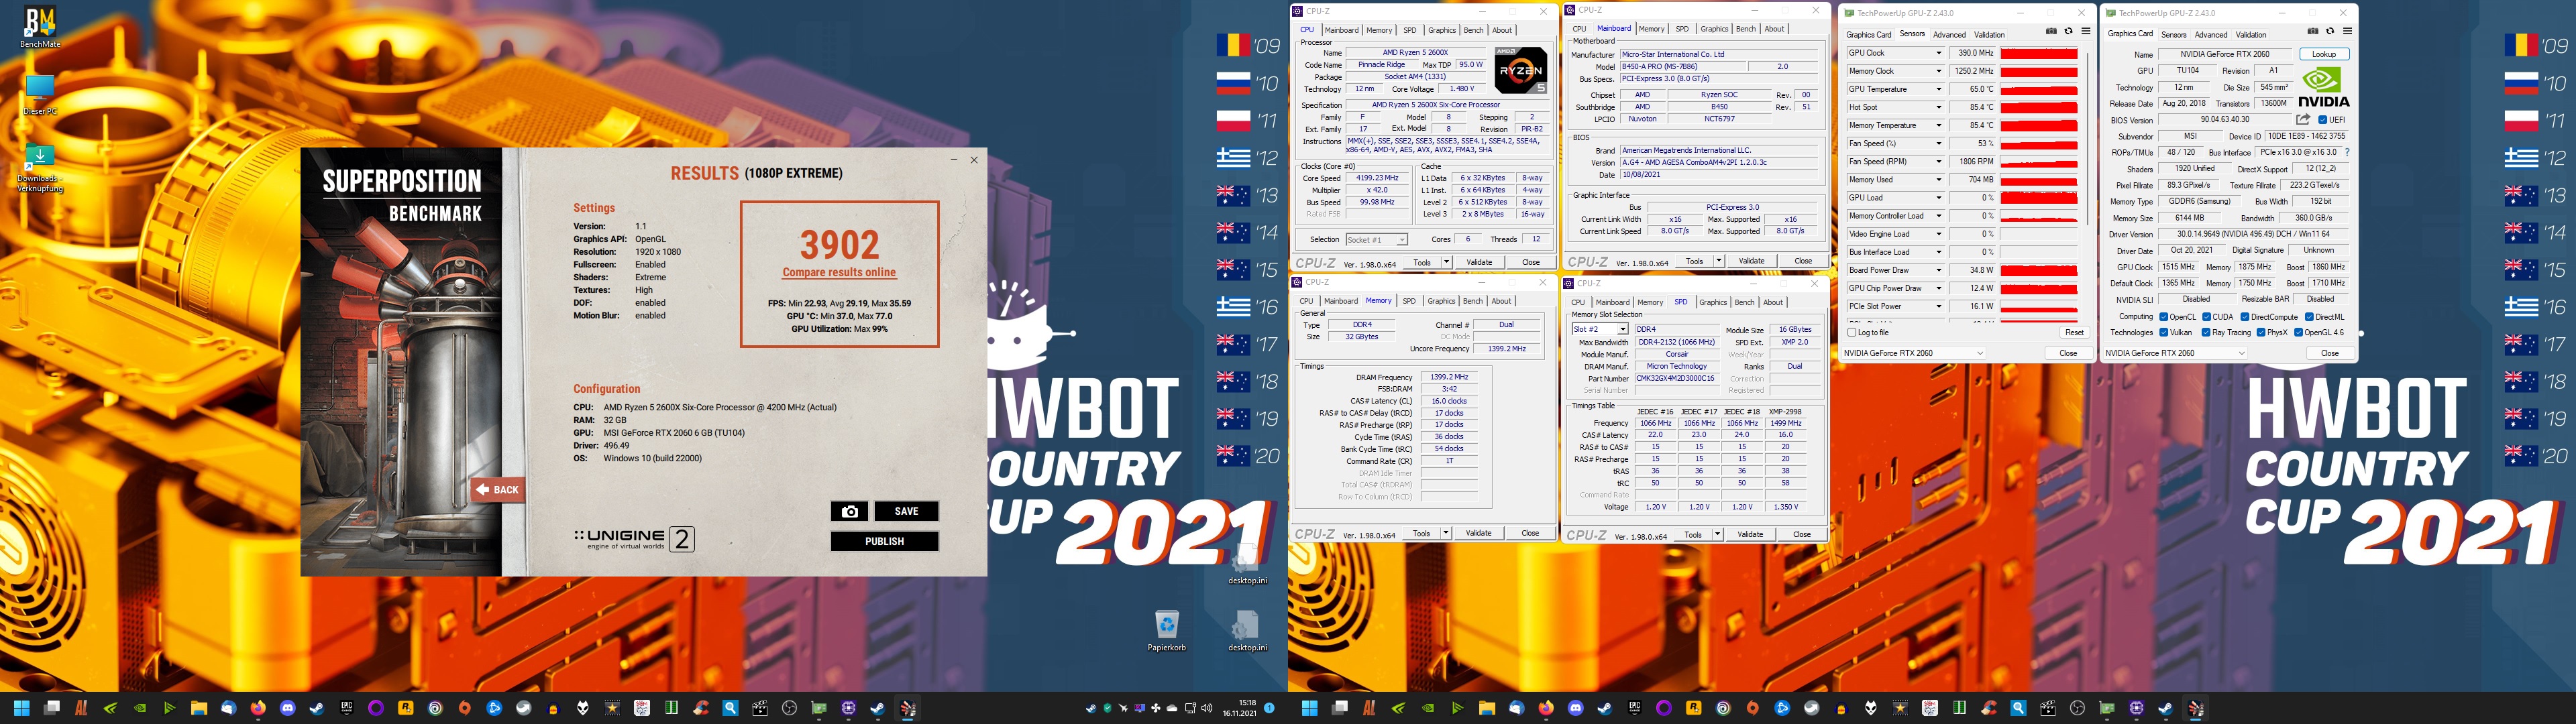Toggle the CUDA checkbox

[2208, 317]
